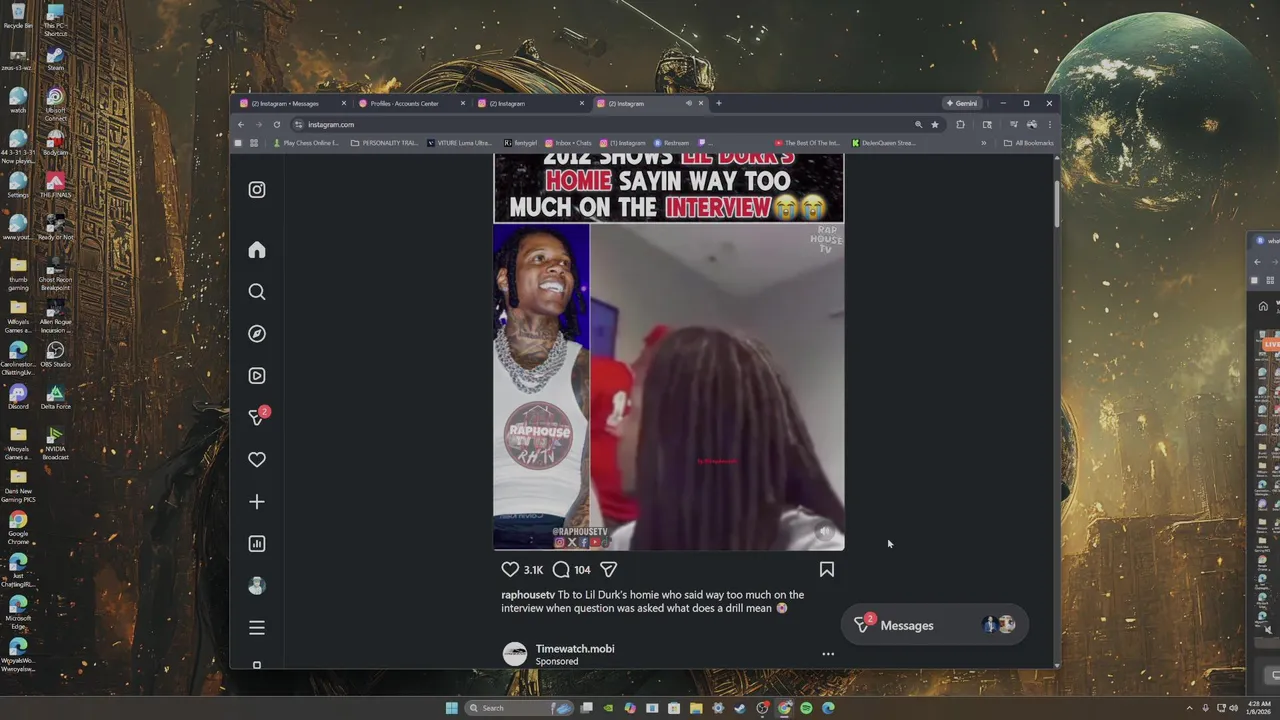
Task: Switch to Profiles - Accounts Center tab
Action: pos(410,103)
